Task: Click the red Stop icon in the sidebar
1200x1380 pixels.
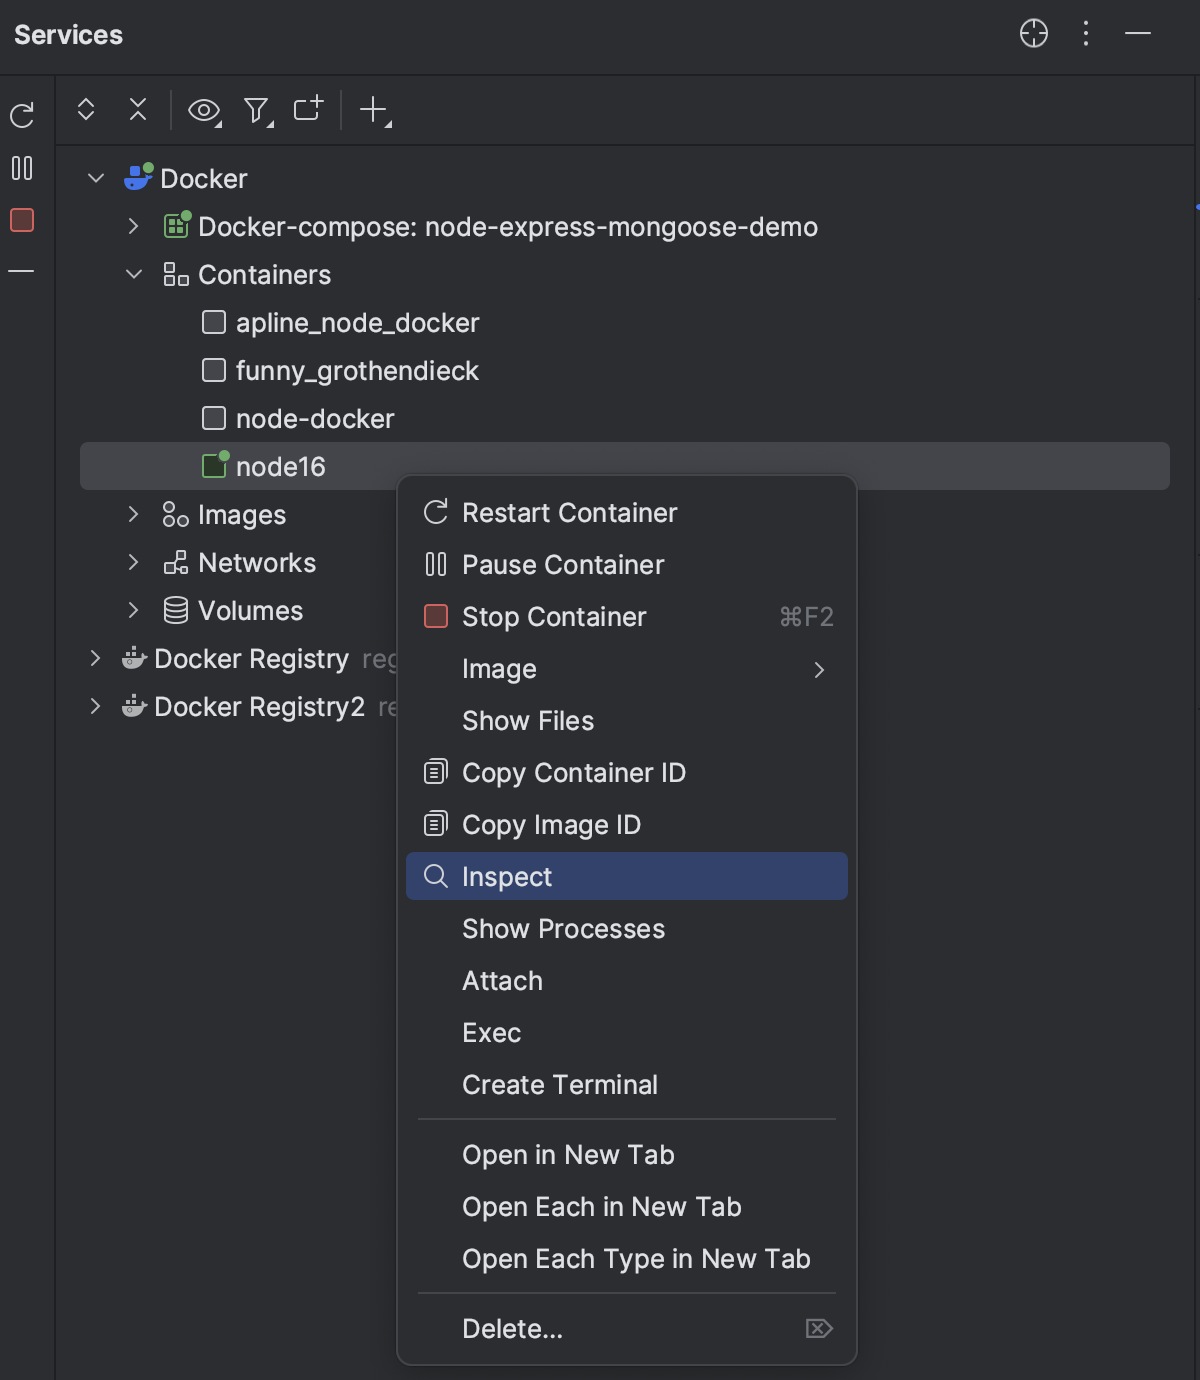Action: tap(22, 220)
